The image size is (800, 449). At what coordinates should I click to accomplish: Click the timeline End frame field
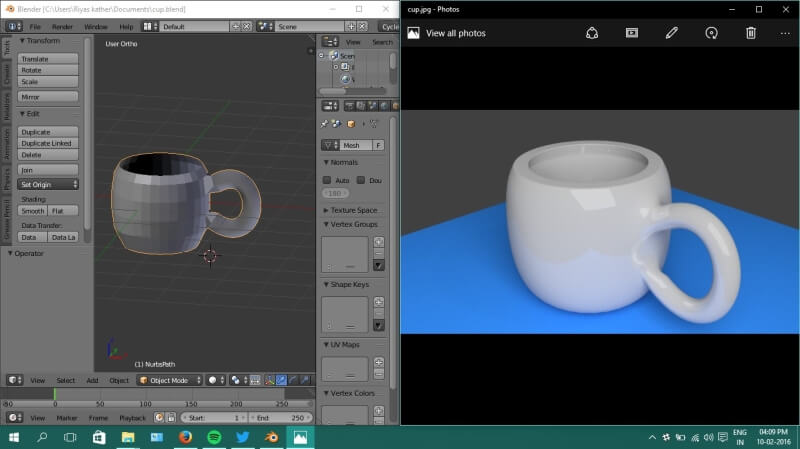coord(283,417)
